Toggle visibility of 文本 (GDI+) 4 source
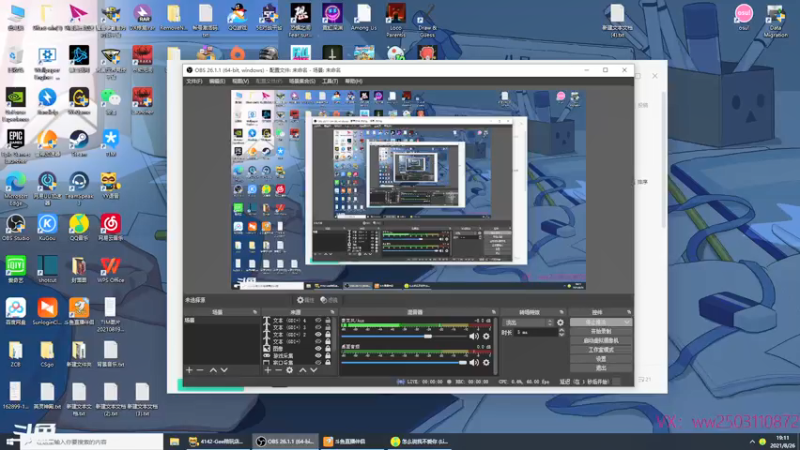This screenshot has height=450, width=800. point(318,320)
